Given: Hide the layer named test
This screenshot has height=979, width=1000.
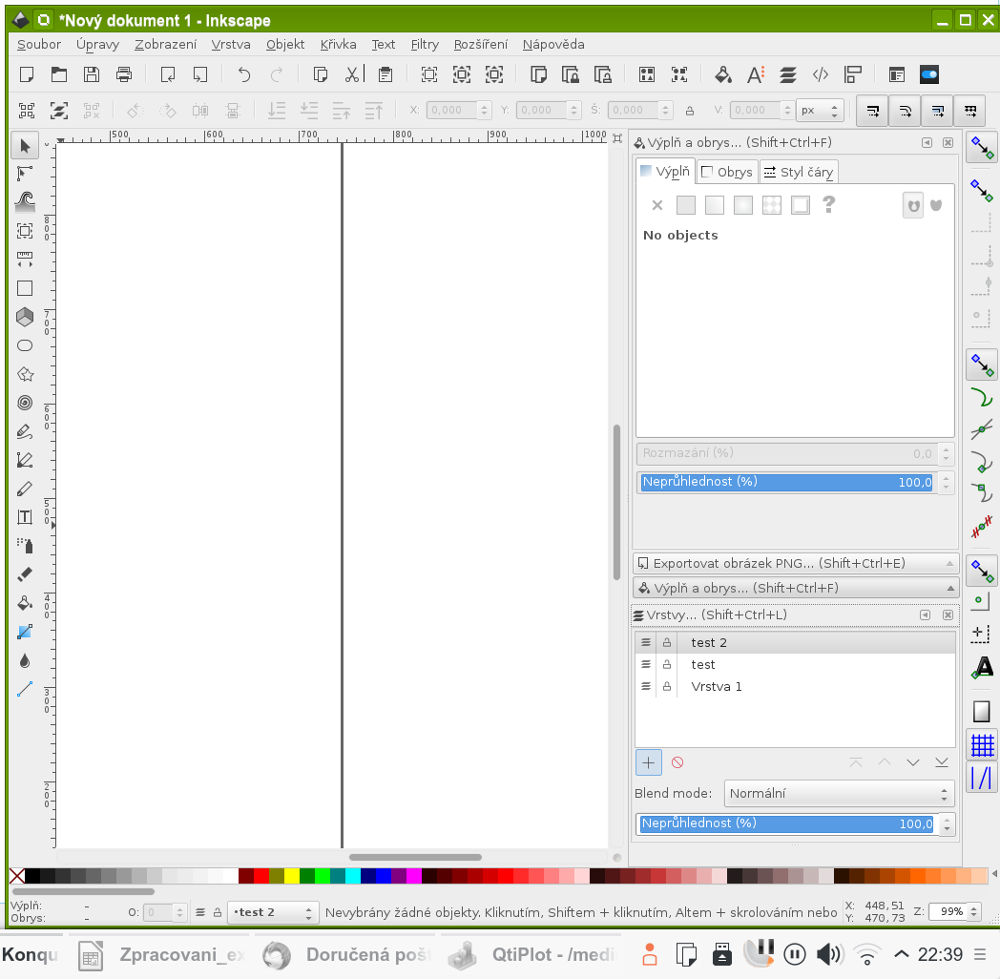Looking at the screenshot, I should [646, 664].
